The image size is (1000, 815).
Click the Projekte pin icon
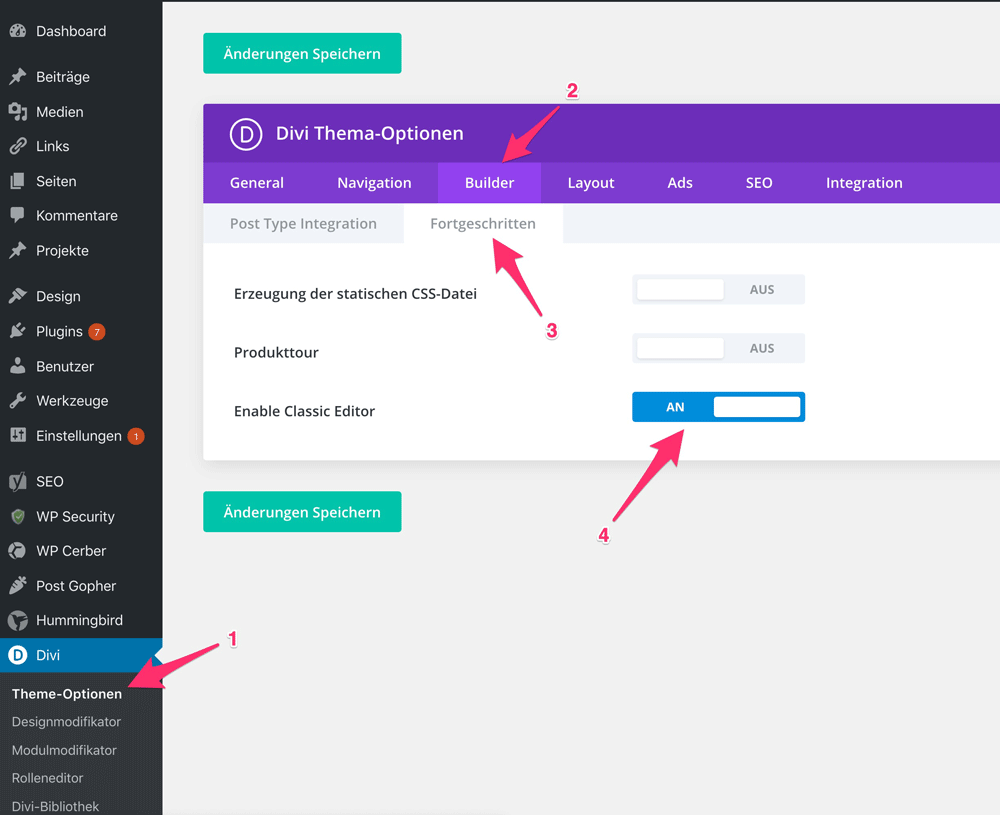[18, 250]
